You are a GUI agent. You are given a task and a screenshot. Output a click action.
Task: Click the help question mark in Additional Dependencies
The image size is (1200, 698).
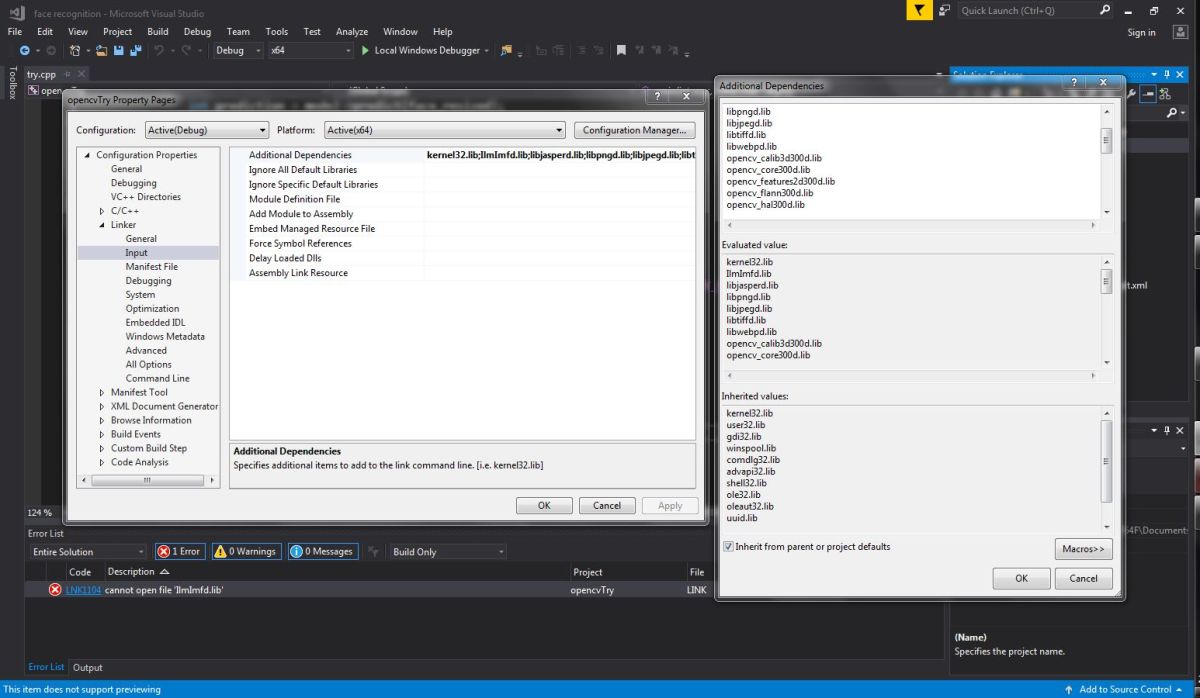[1075, 82]
